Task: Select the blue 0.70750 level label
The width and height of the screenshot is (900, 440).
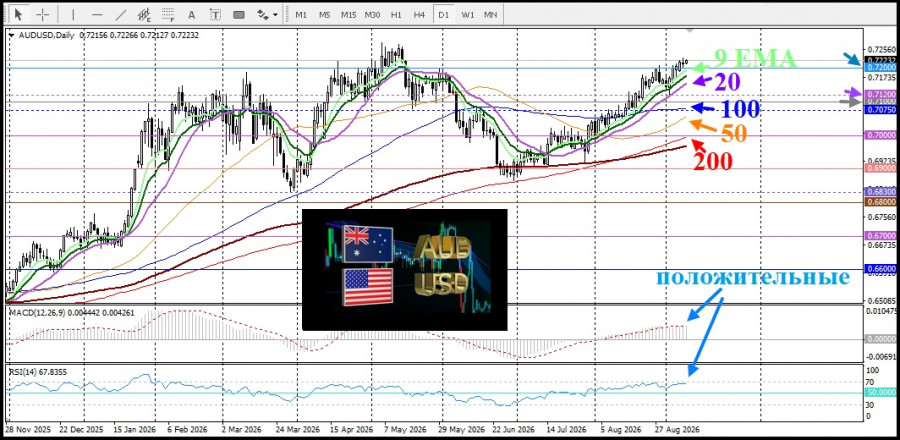Action: (x=880, y=110)
